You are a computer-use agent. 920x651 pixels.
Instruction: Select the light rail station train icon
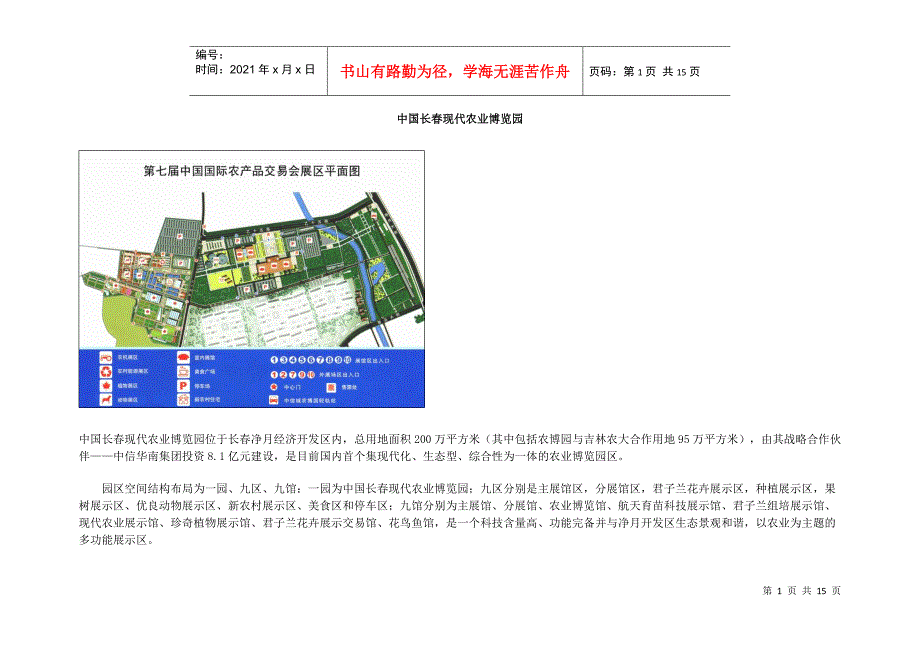[x=274, y=400]
